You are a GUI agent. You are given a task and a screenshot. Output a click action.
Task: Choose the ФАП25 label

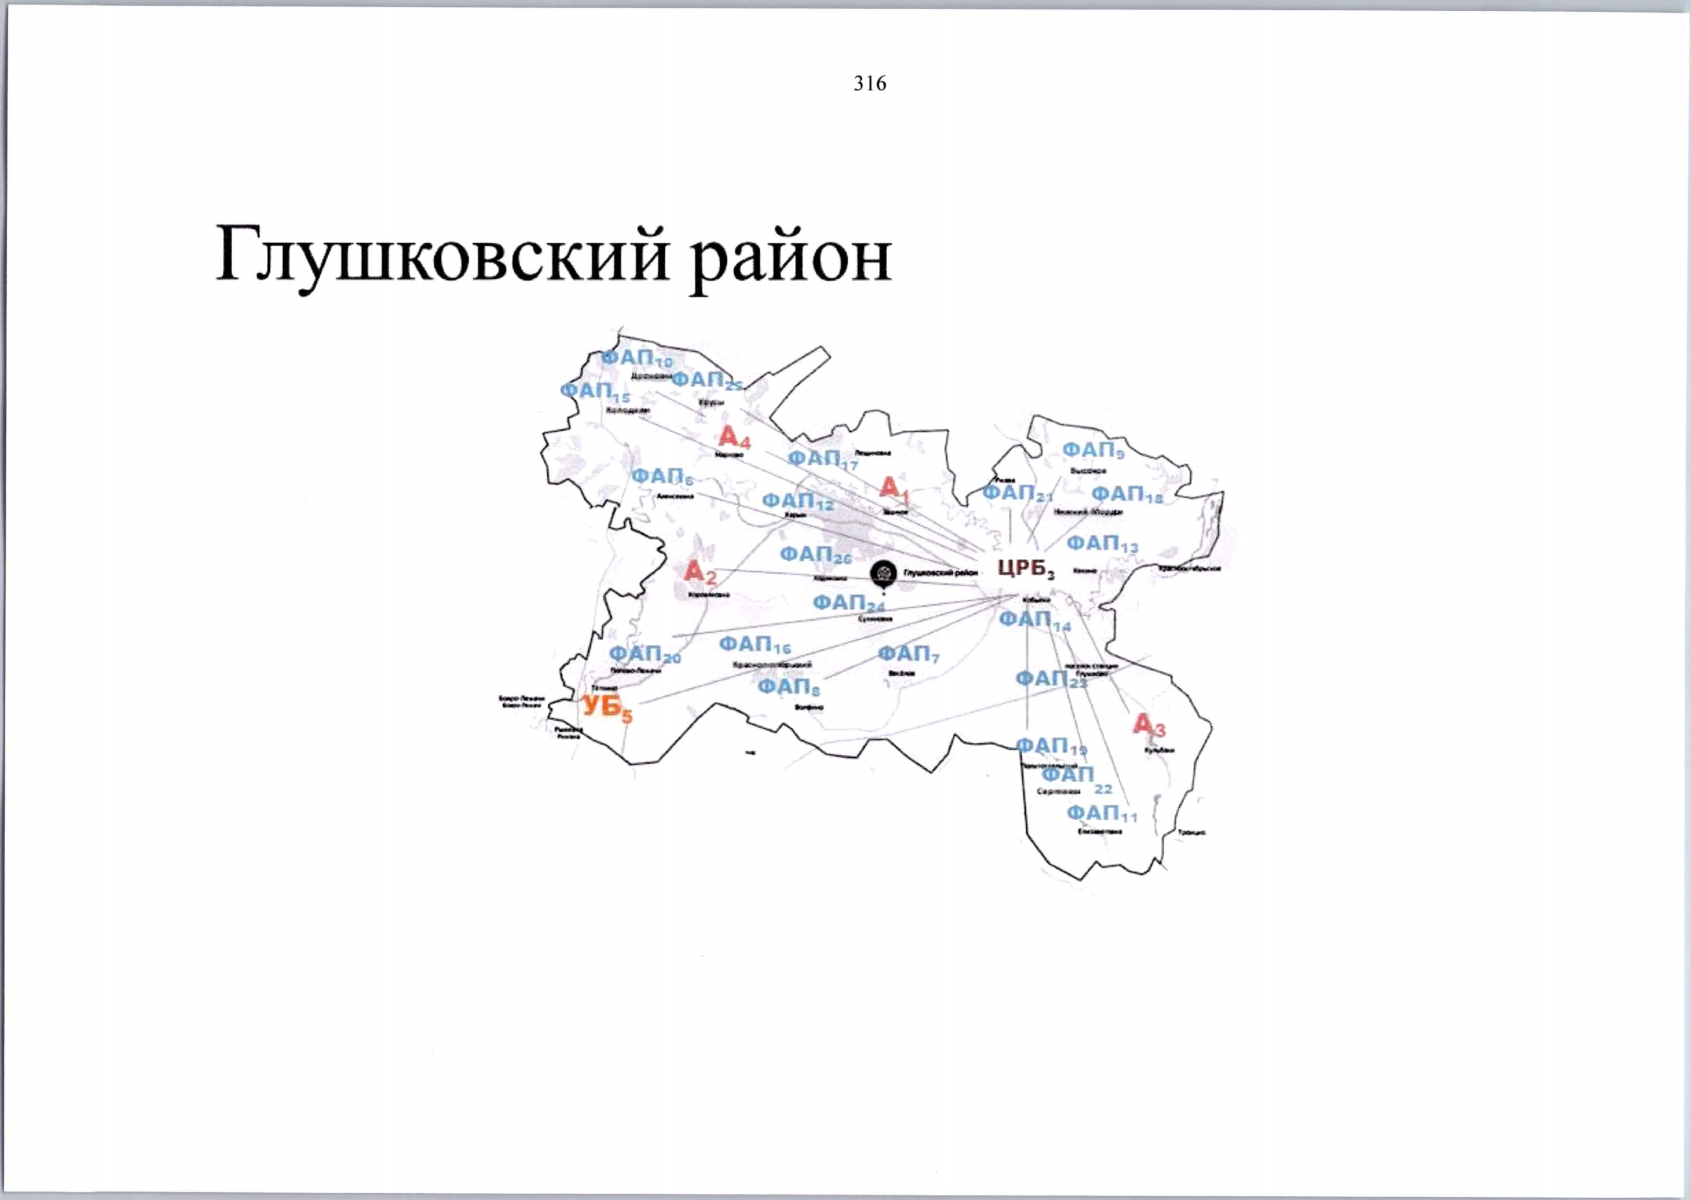[707, 381]
